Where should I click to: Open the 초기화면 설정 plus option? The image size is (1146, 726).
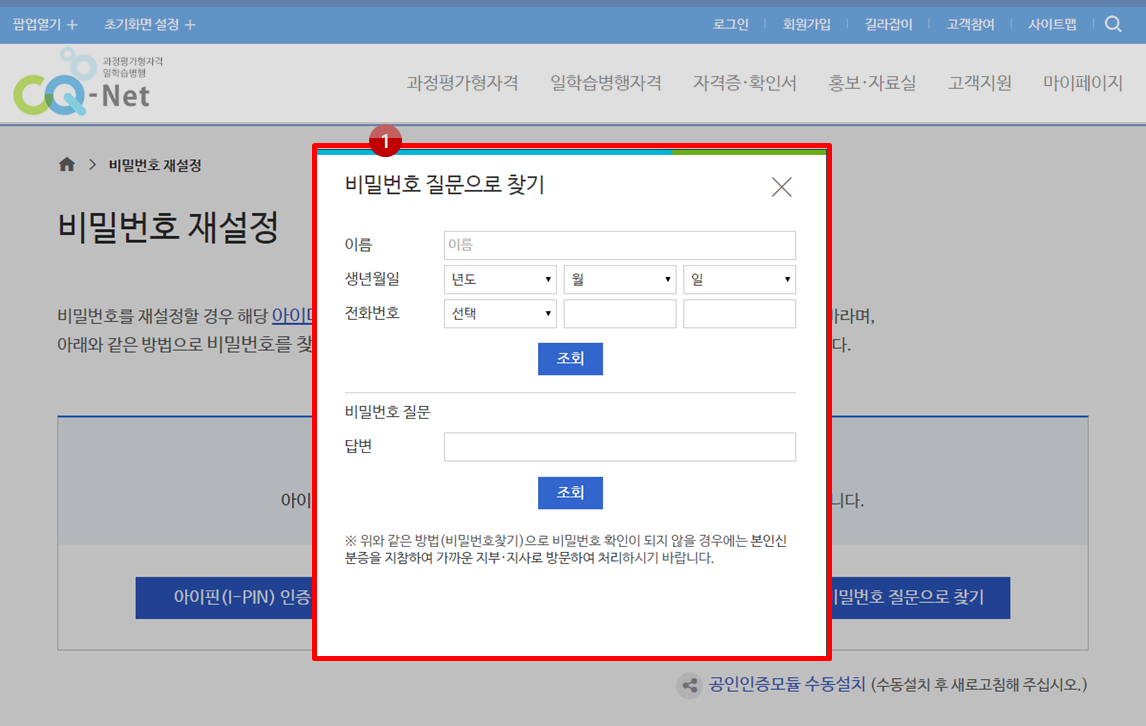pyautogui.click(x=150, y=24)
